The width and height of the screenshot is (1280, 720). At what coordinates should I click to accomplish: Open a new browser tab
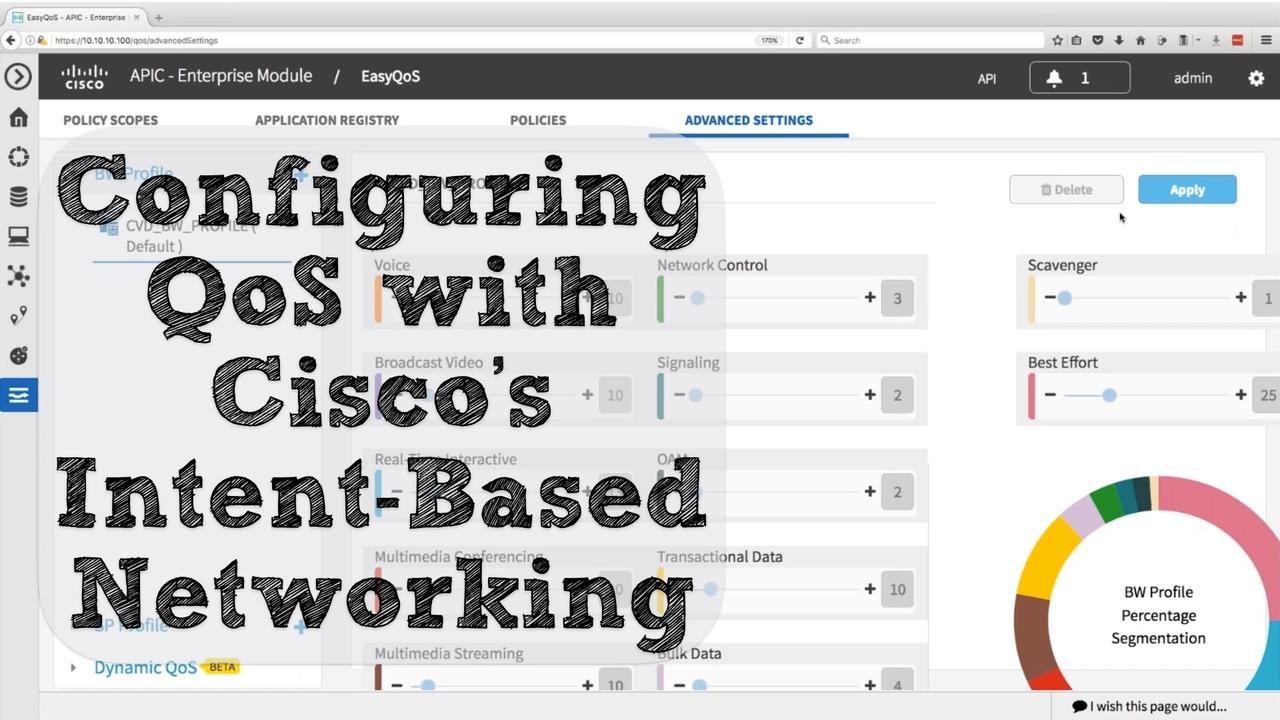coord(158,17)
